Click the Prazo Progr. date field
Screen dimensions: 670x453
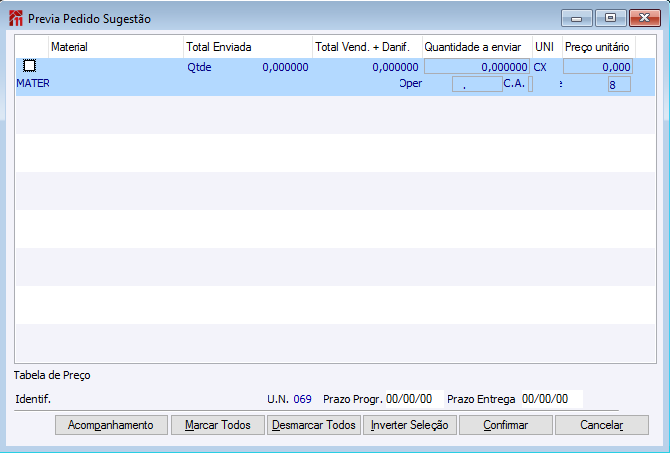(414, 399)
